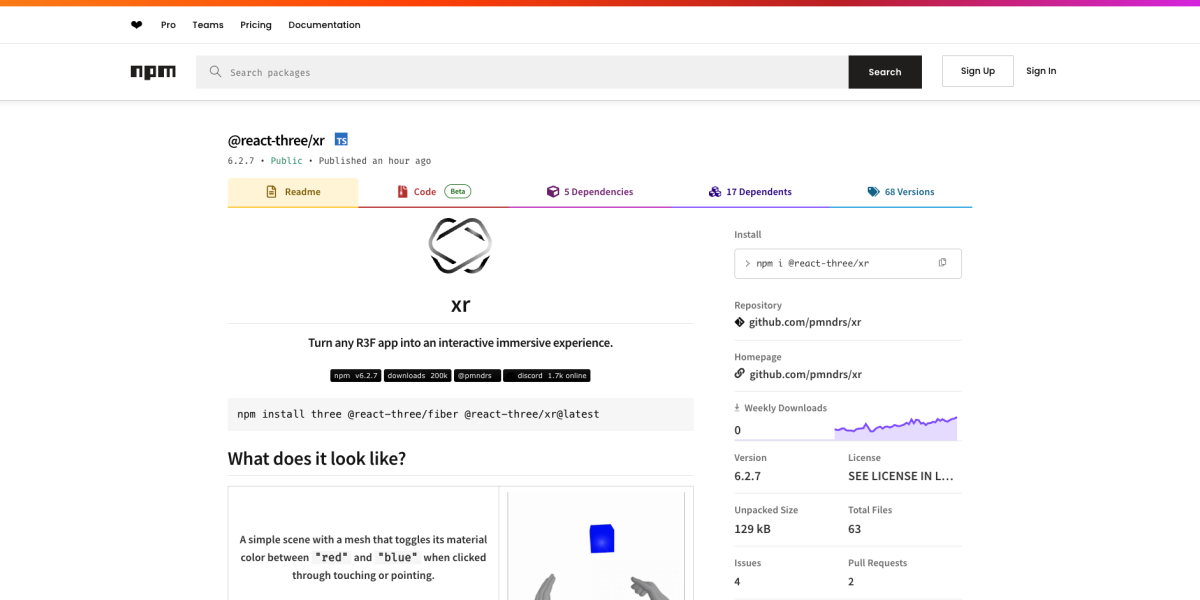Click the @pmndrs badge

(x=478, y=376)
